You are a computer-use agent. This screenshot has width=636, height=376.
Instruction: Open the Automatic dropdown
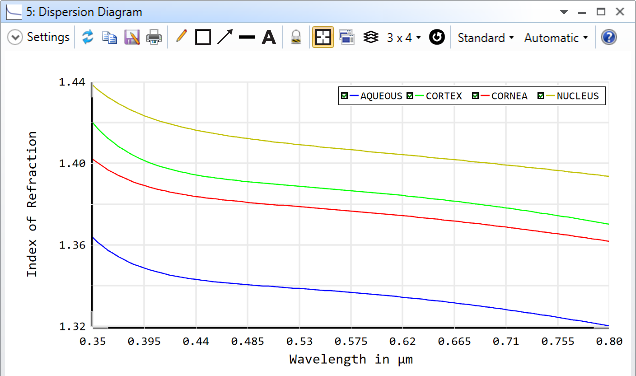[556, 38]
